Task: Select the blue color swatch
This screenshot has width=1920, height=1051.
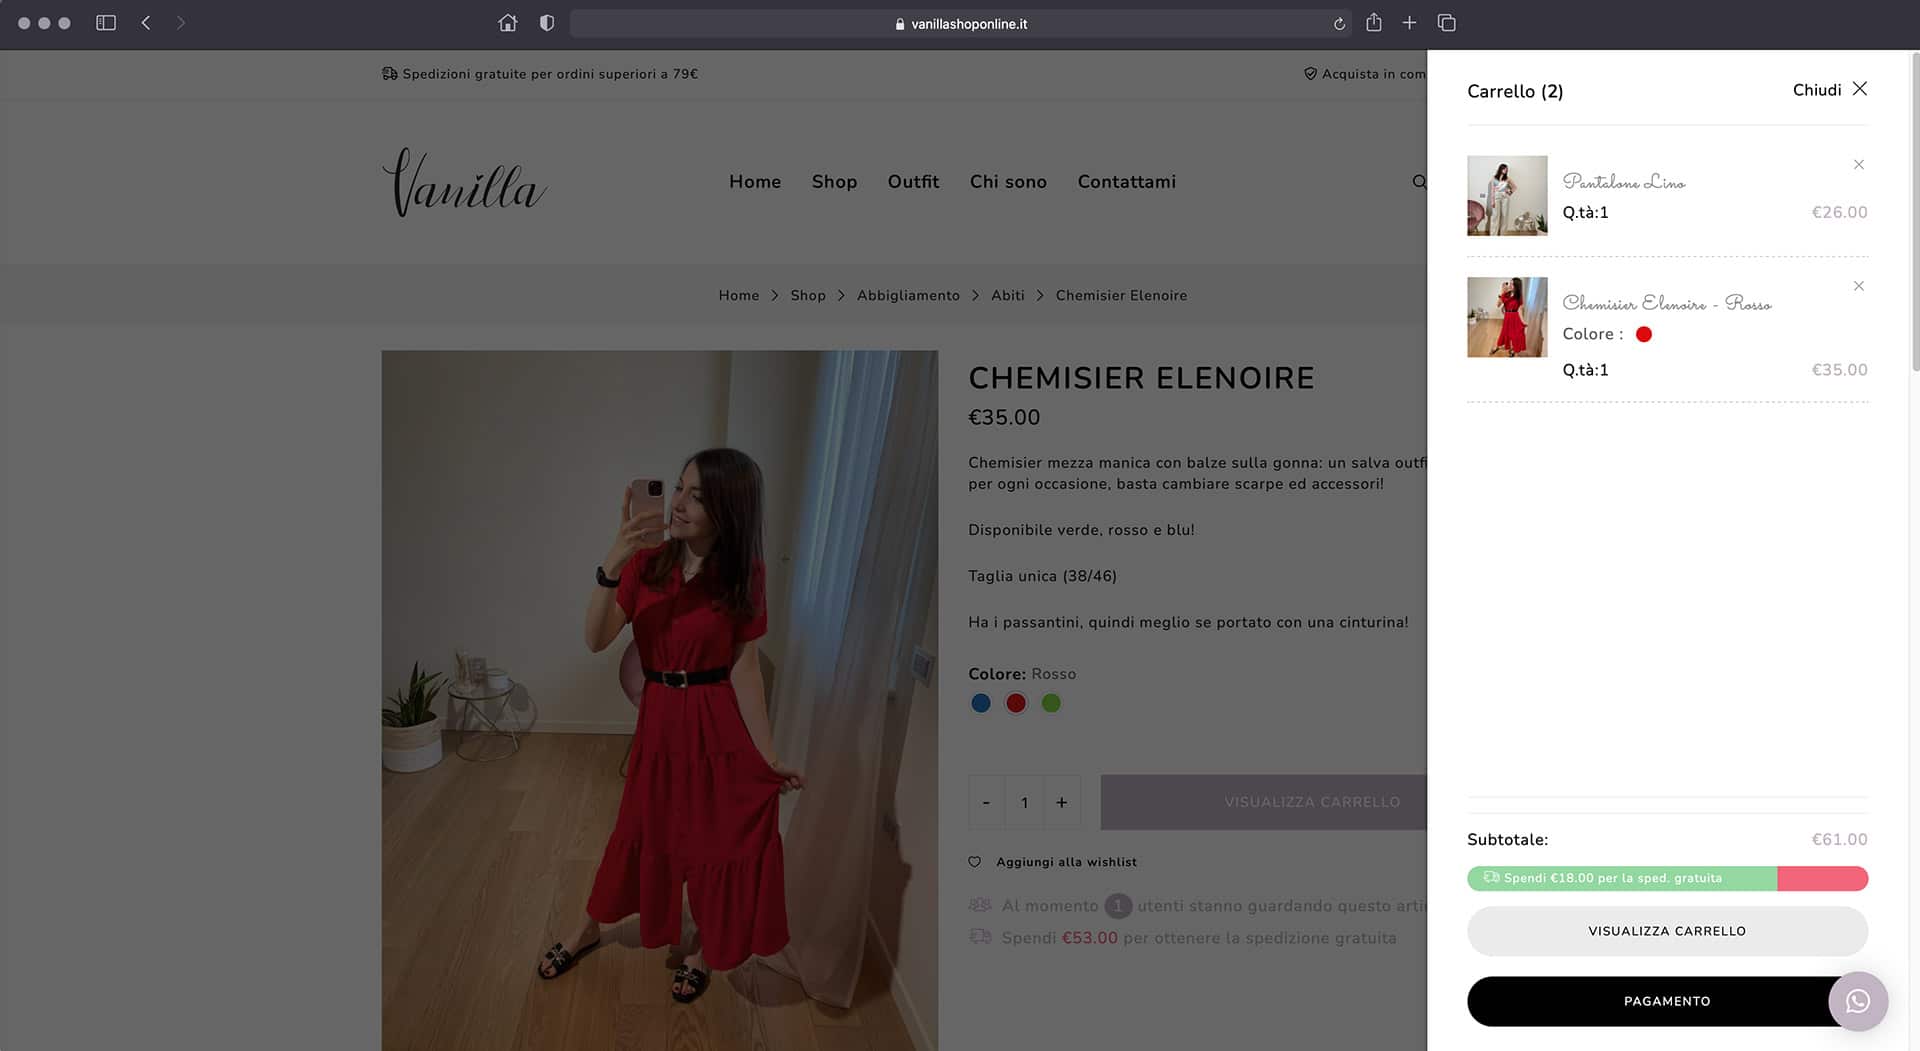Action: point(981,703)
